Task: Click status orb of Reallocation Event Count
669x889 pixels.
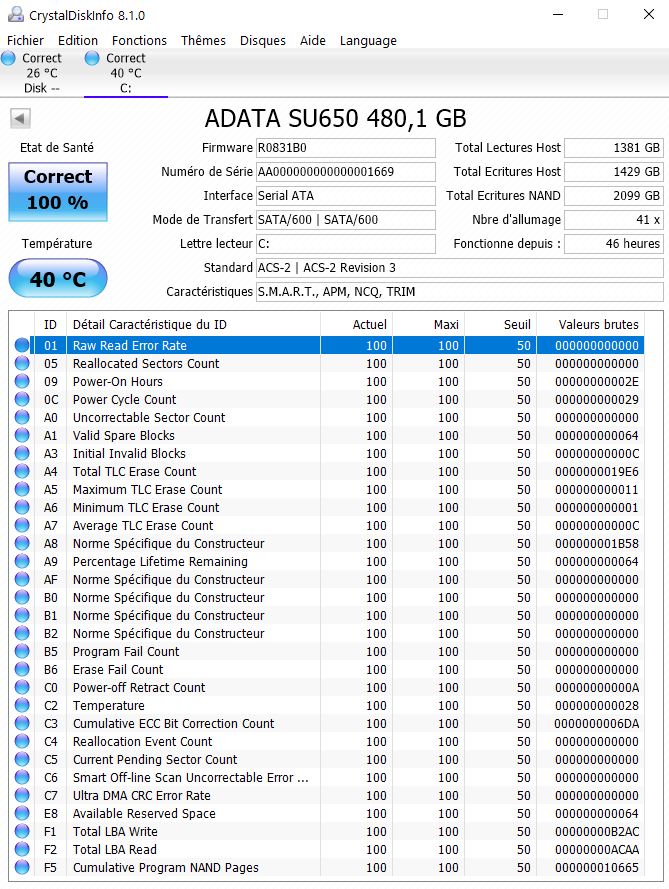Action: pos(22,741)
